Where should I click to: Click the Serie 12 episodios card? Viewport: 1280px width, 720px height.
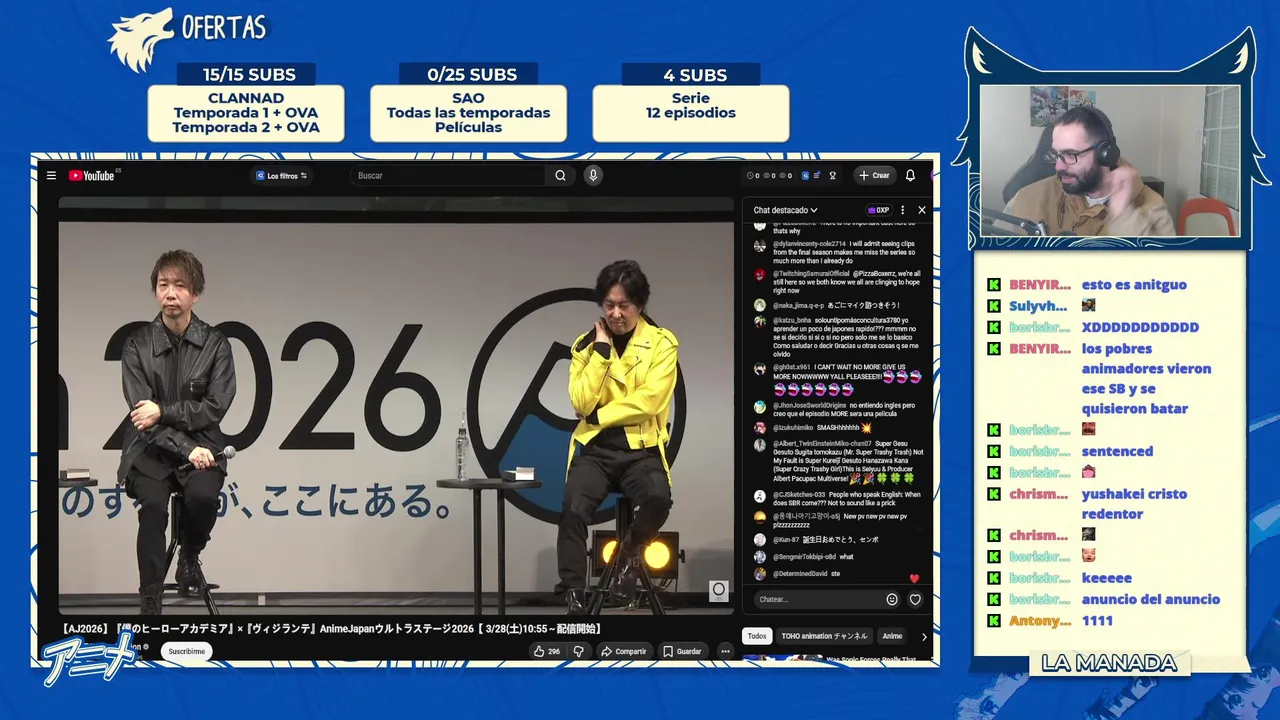coord(691,113)
